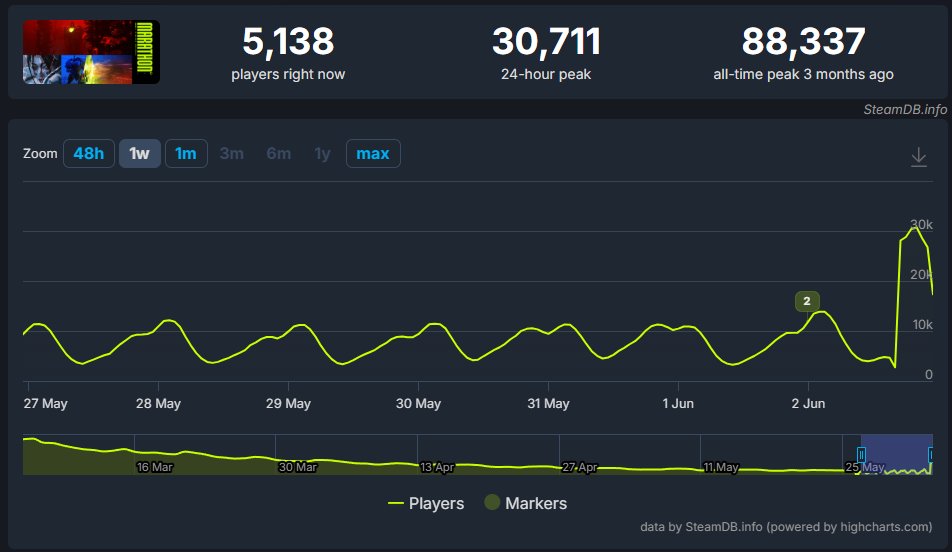The width and height of the screenshot is (952, 552).
Task: Grab the left navigator range handle
Action: pyautogui.click(x=861, y=454)
